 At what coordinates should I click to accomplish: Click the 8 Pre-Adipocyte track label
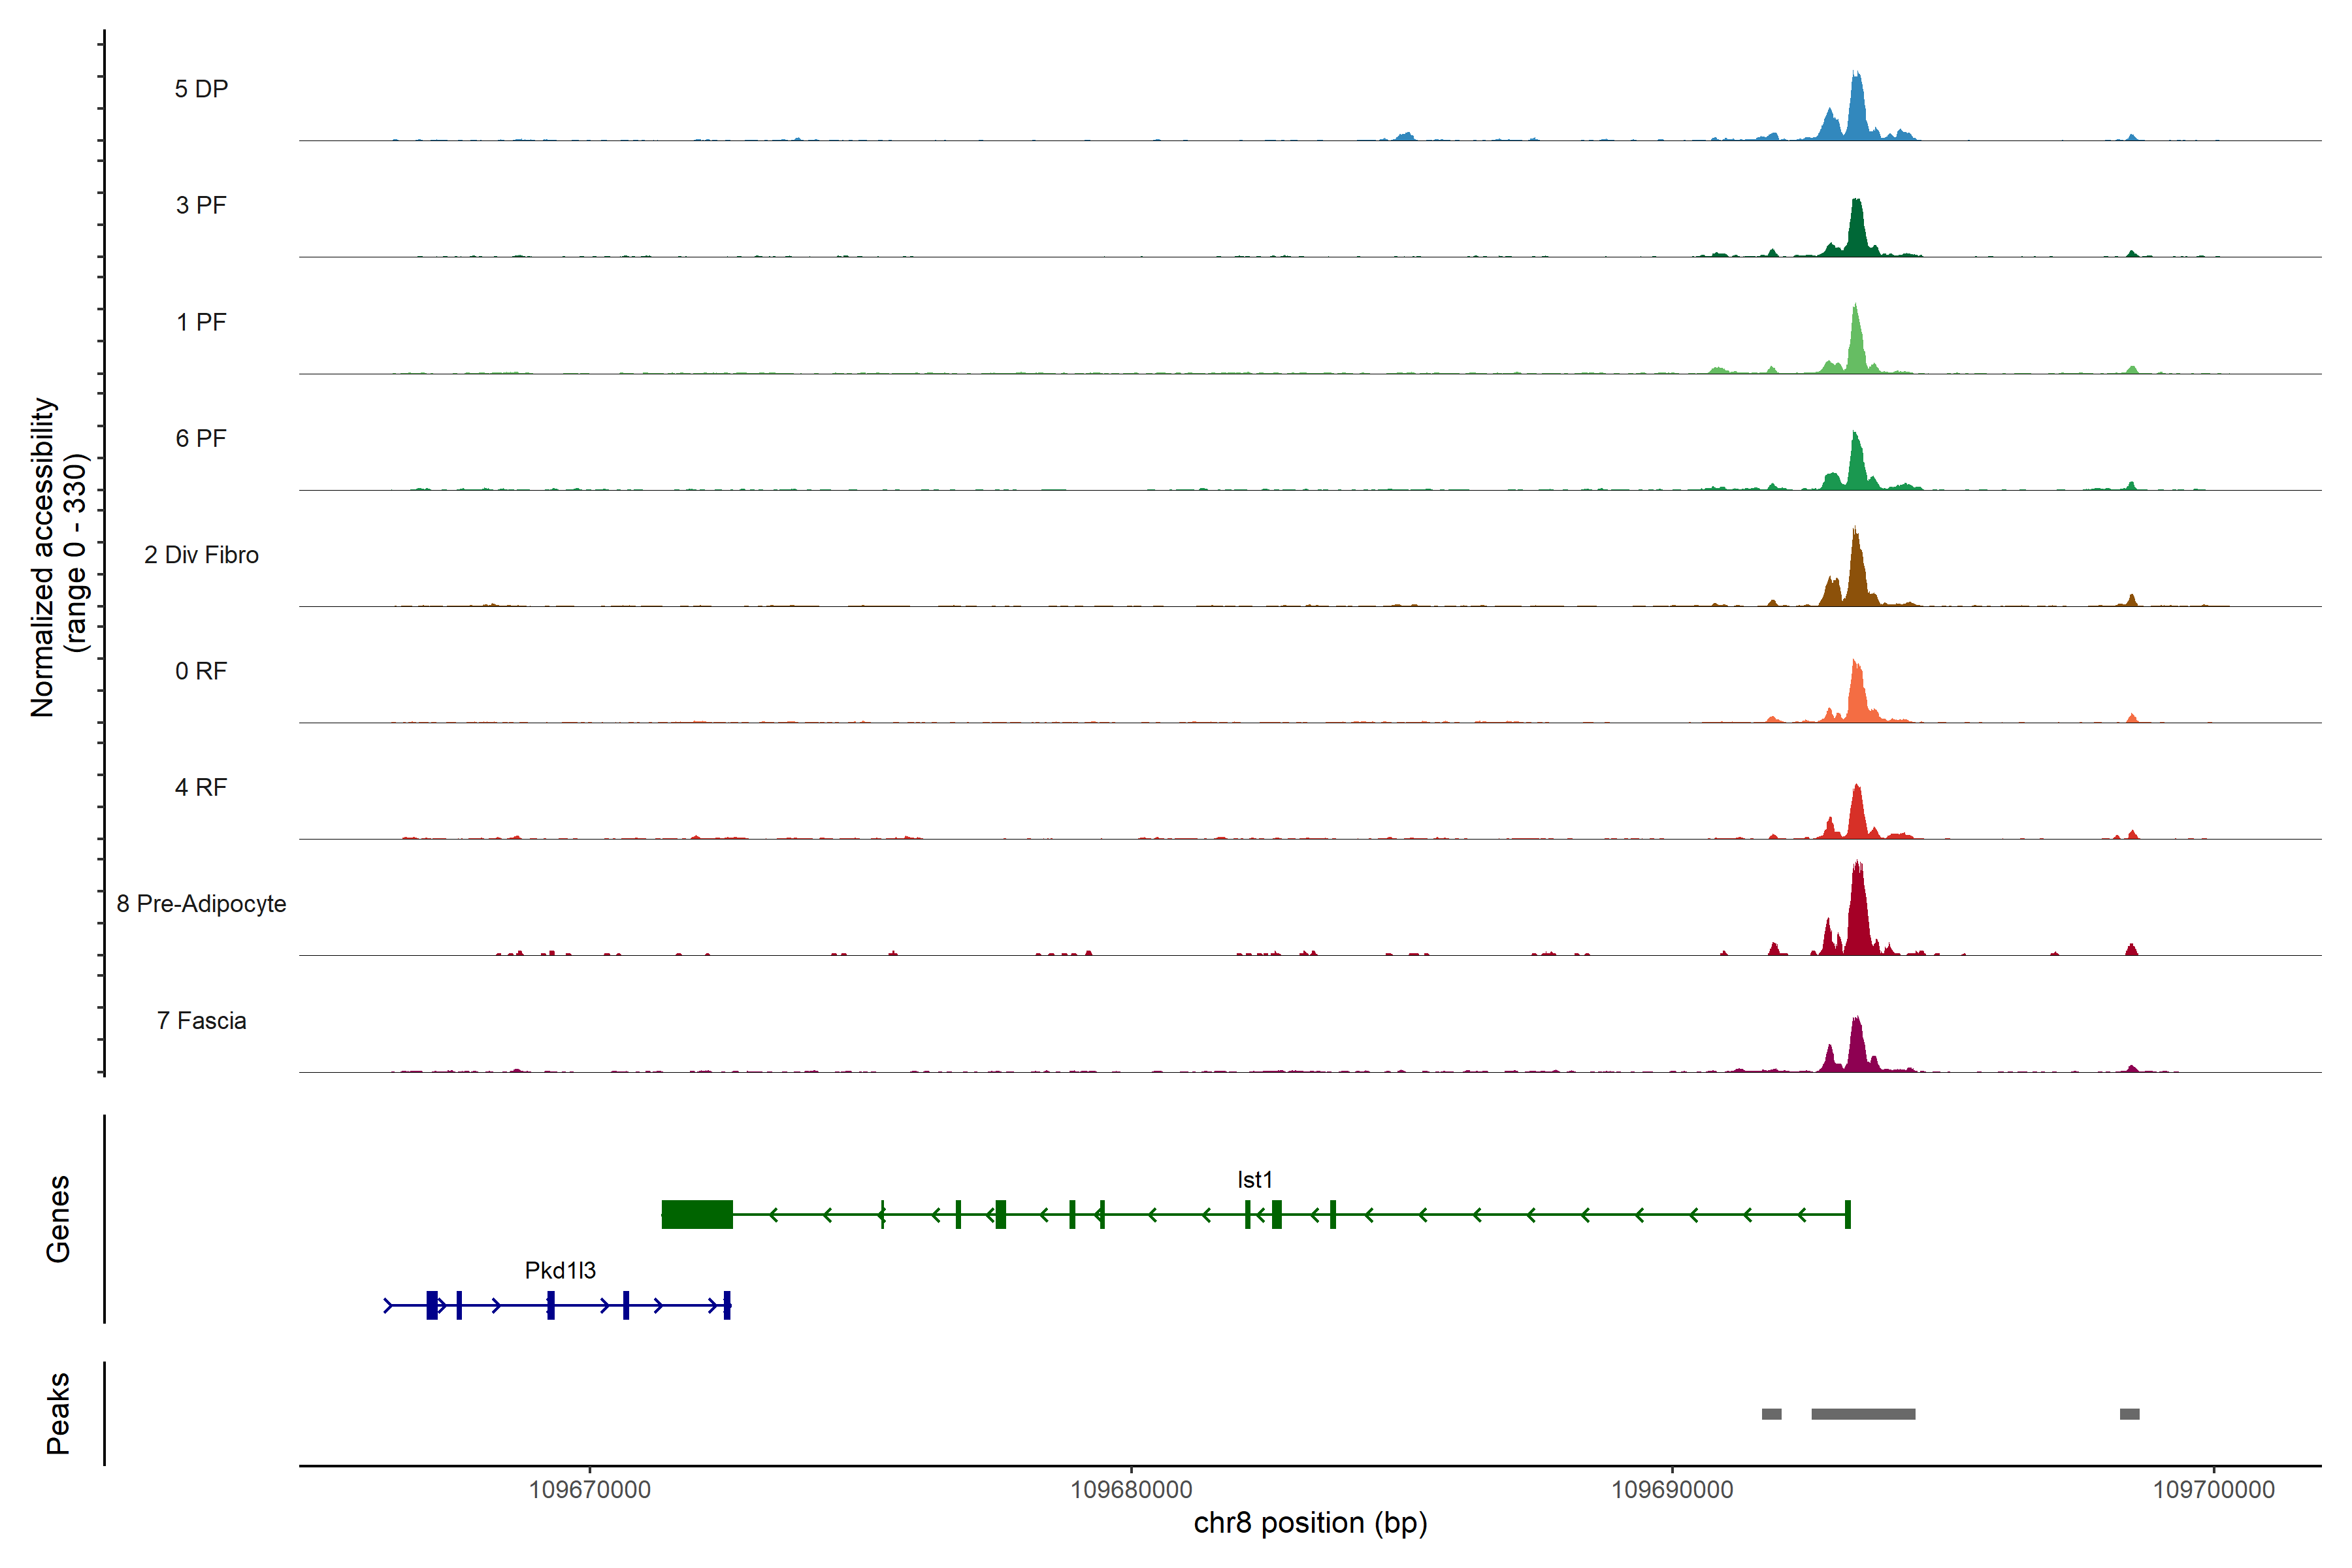point(201,904)
